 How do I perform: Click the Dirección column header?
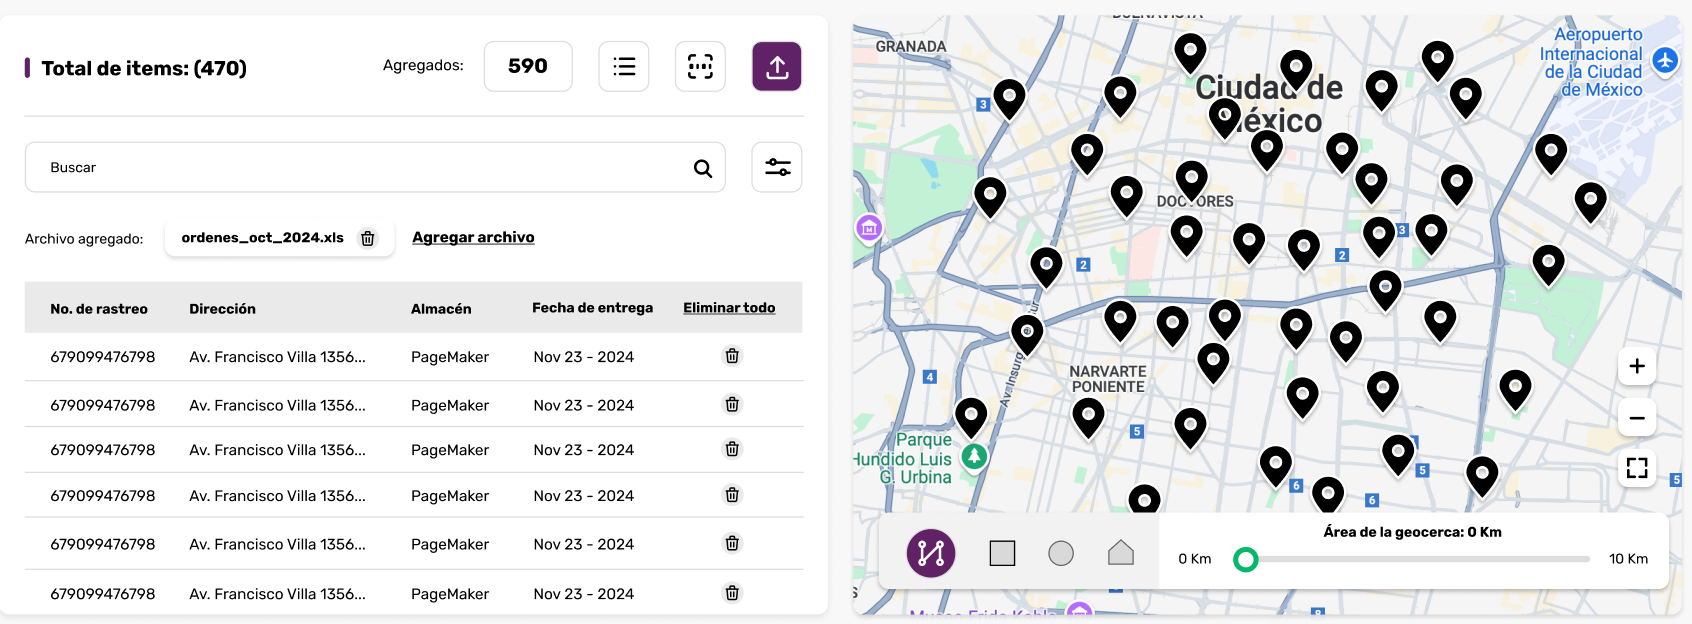pyautogui.click(x=222, y=309)
